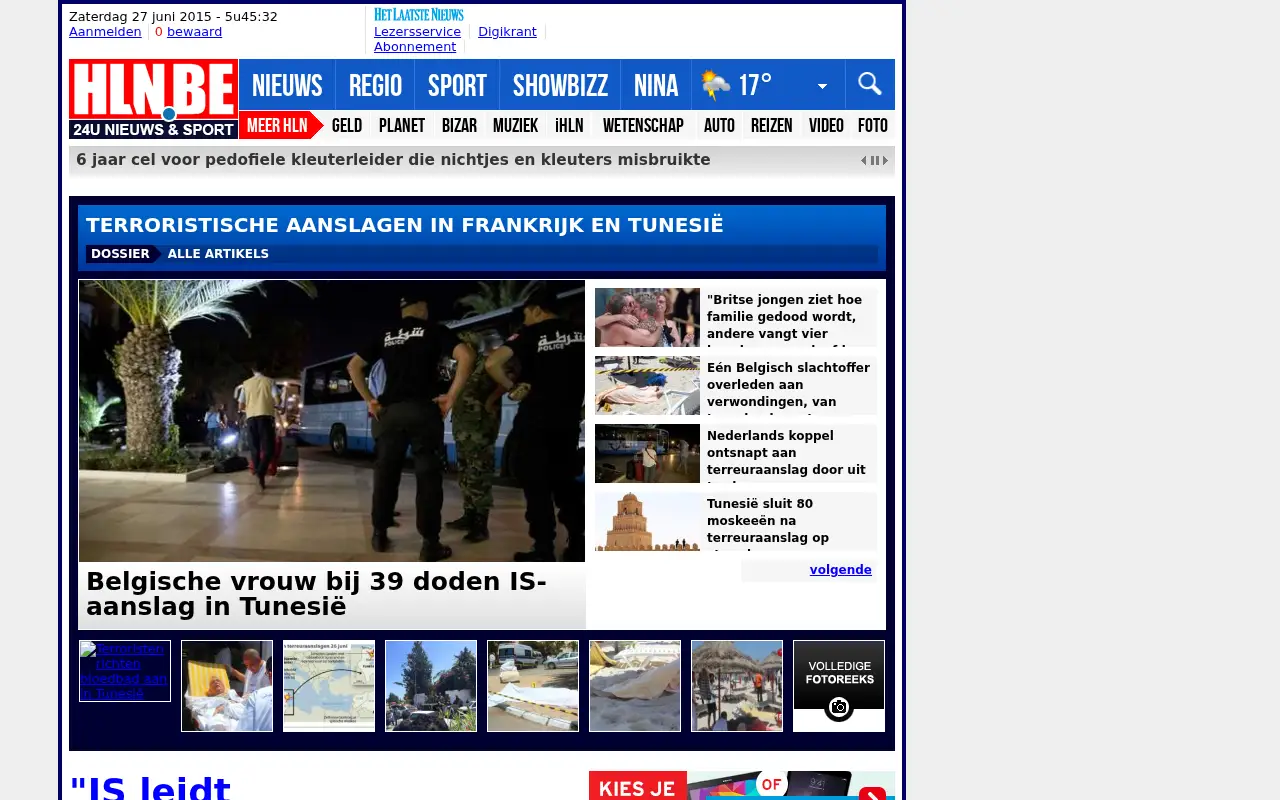The width and height of the screenshot is (1280, 800).
Task: Select the Dossier tab
Action: [x=120, y=254]
